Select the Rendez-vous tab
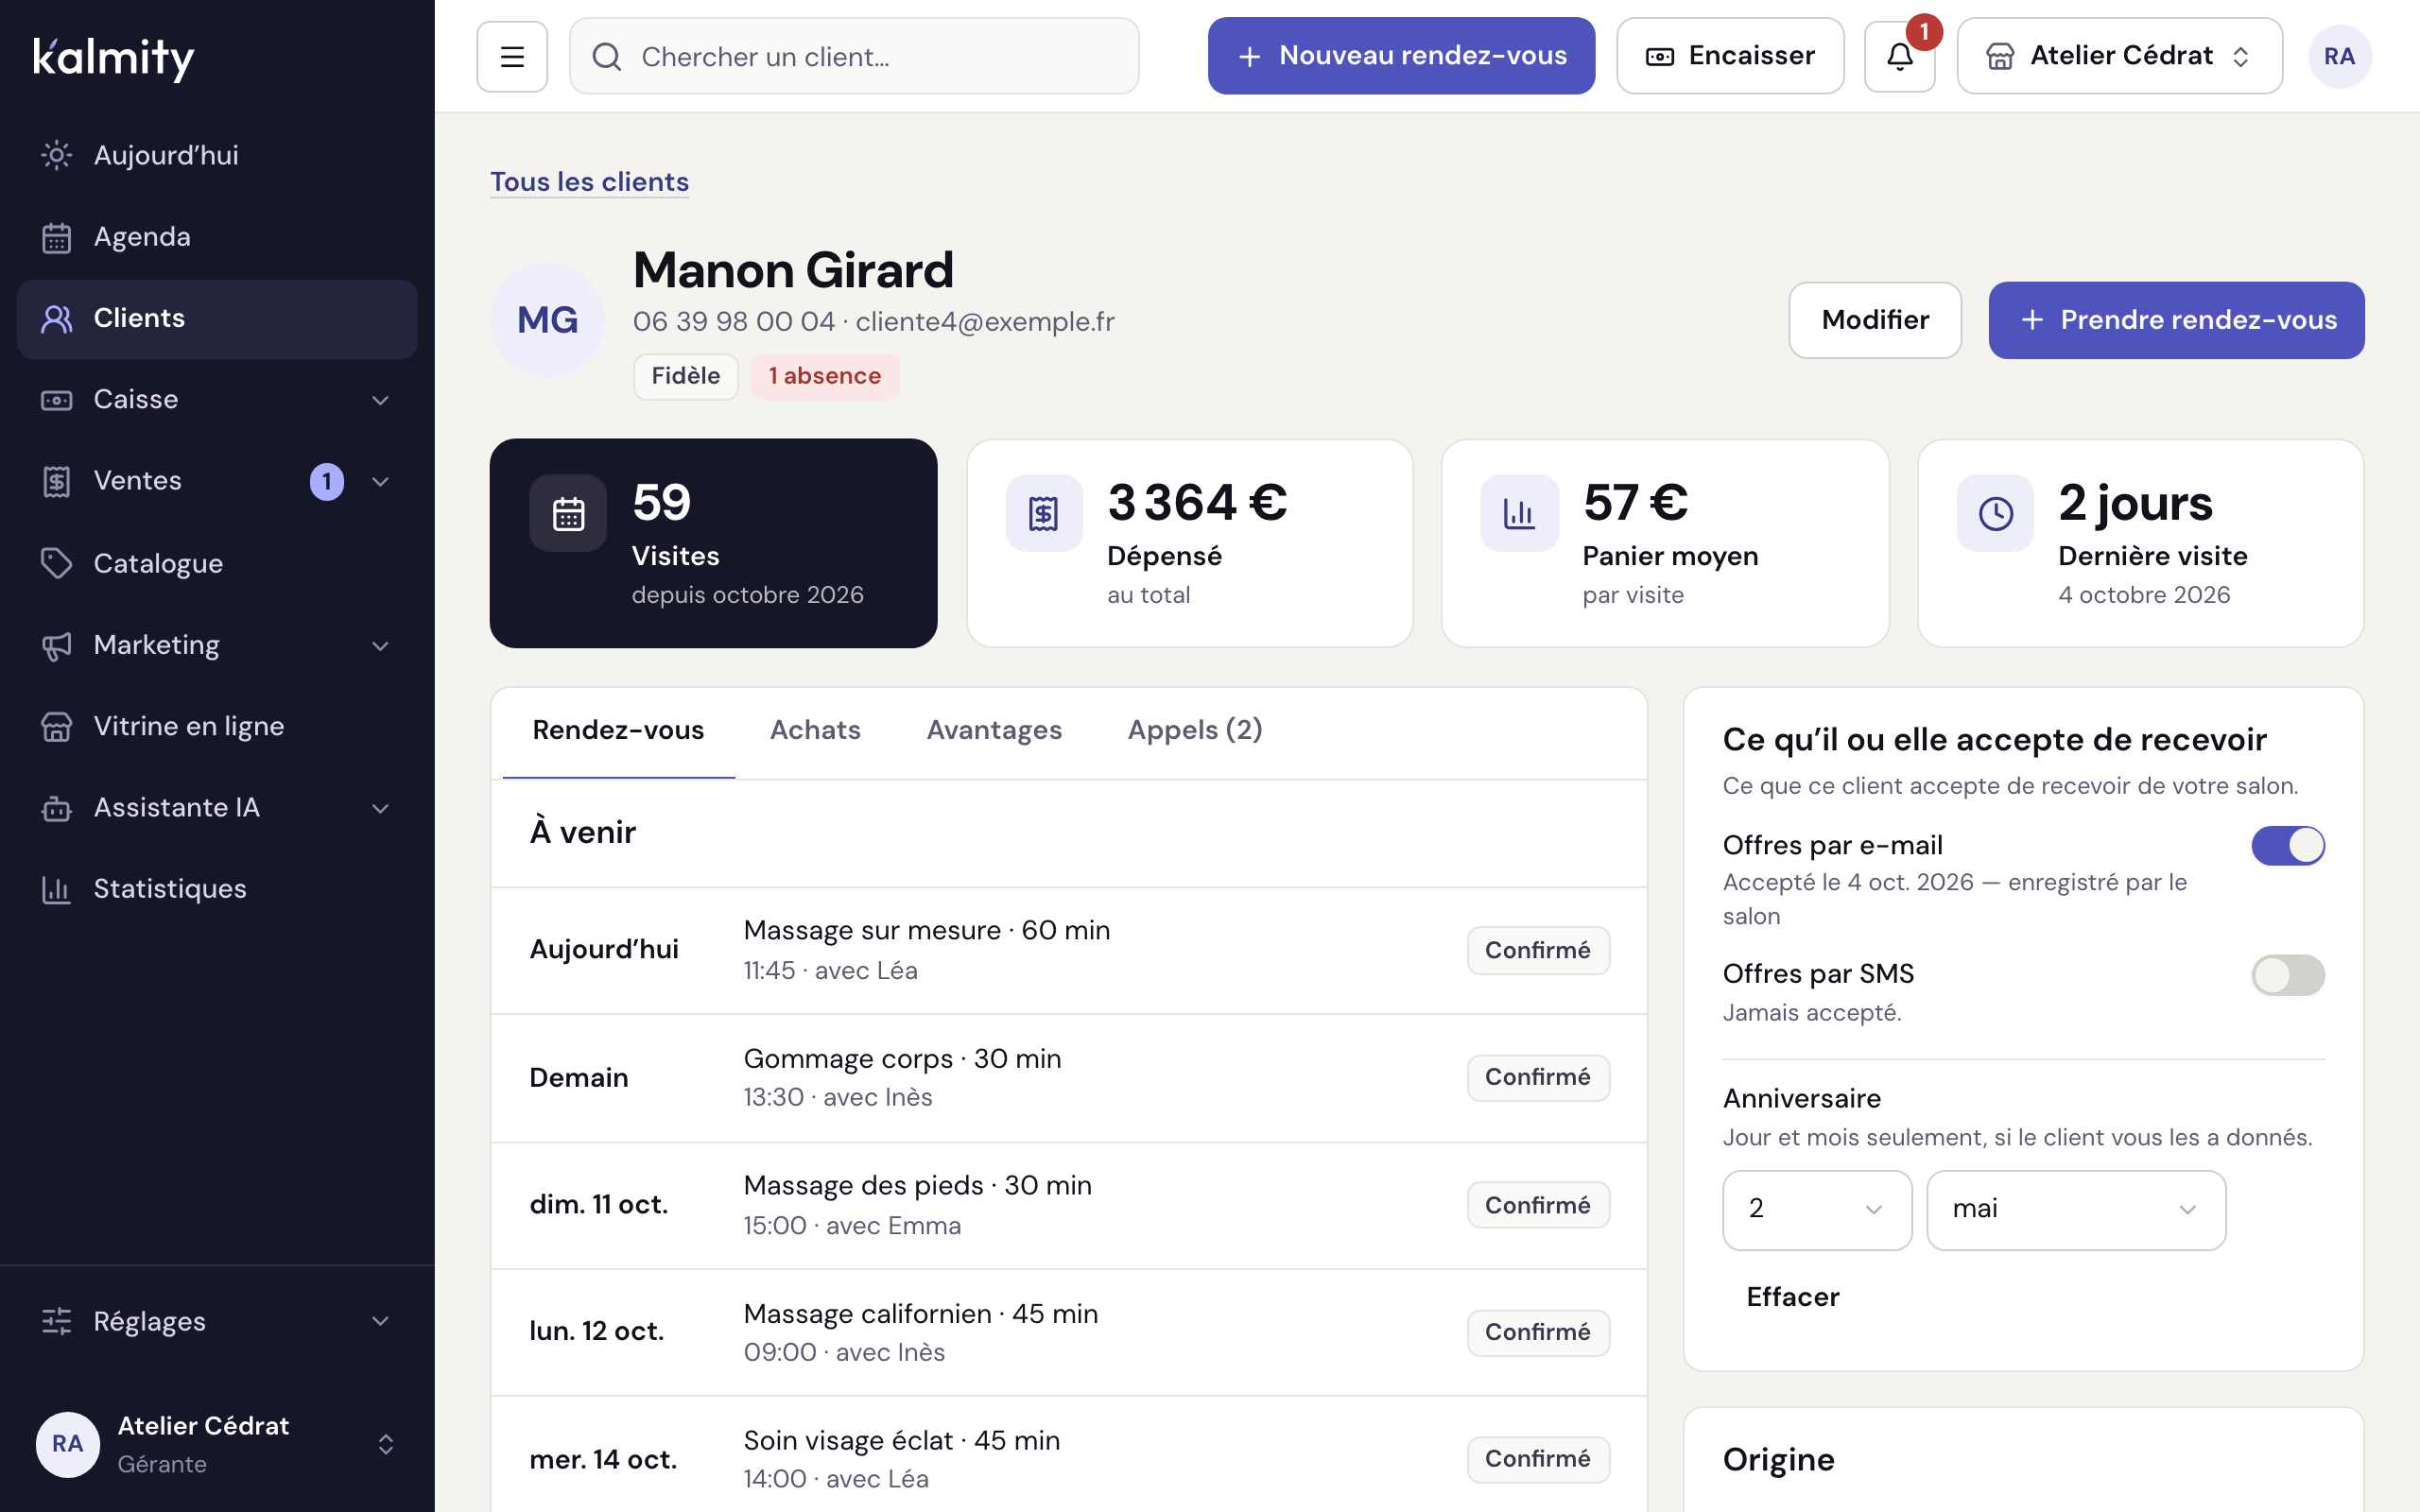2420x1512 pixels. [618, 731]
